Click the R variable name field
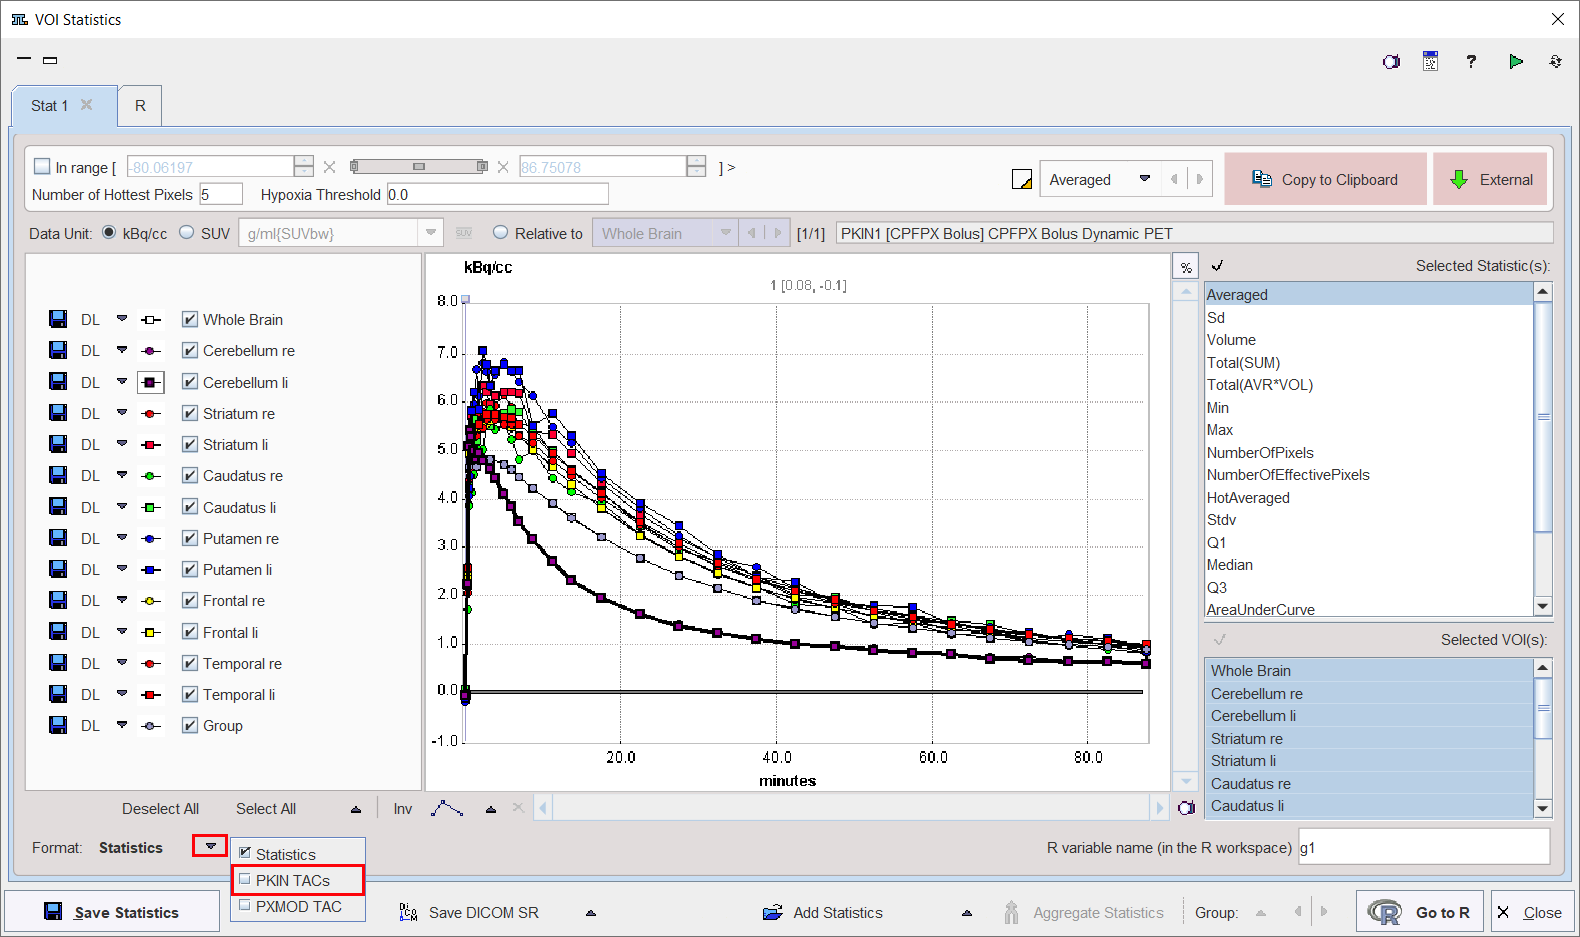The width and height of the screenshot is (1580, 937). [1424, 847]
